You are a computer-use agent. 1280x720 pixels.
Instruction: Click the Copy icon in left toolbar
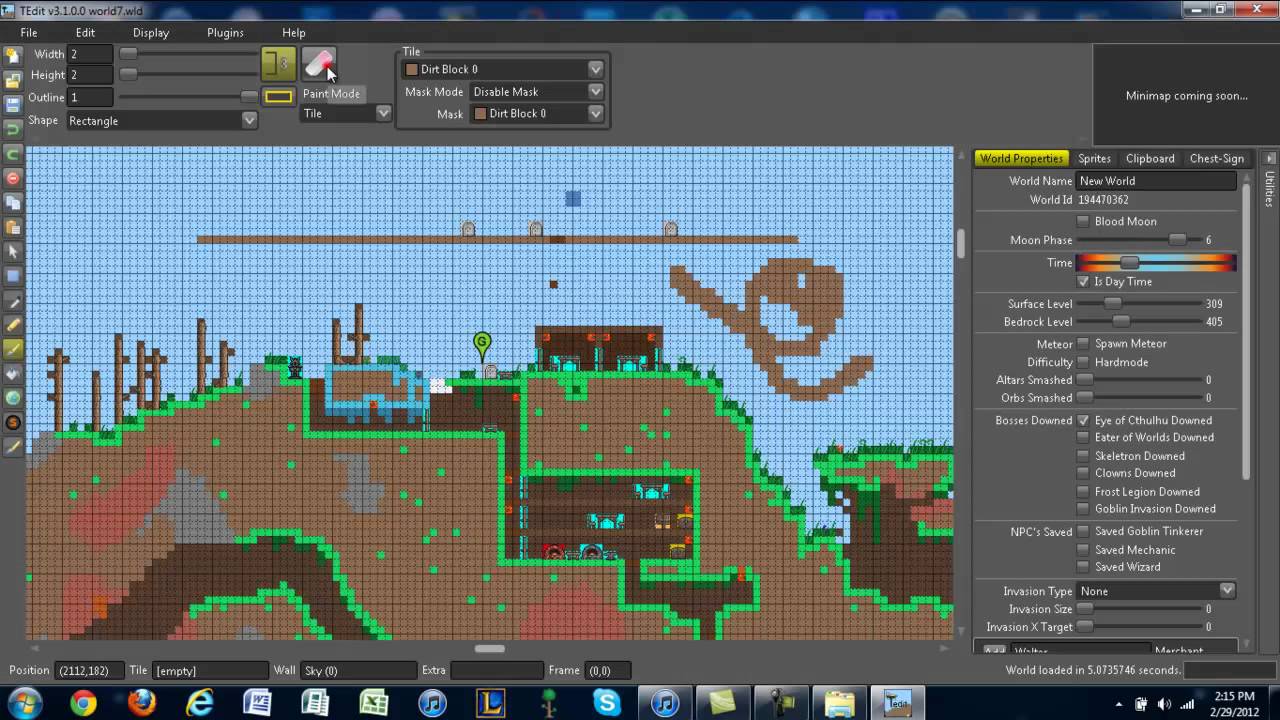13,203
